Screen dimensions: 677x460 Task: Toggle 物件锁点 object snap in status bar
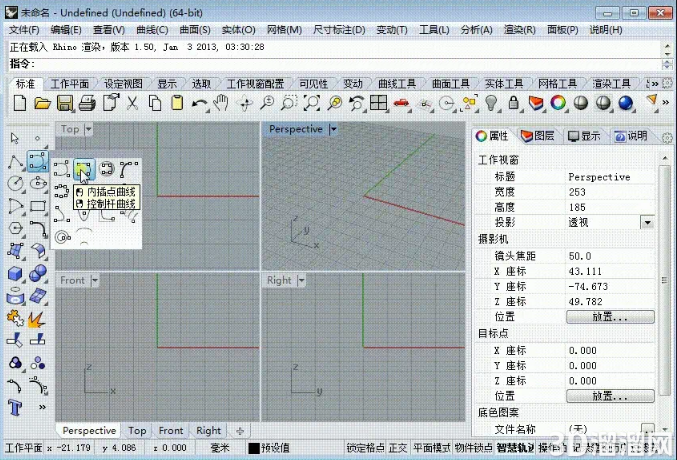(x=473, y=448)
